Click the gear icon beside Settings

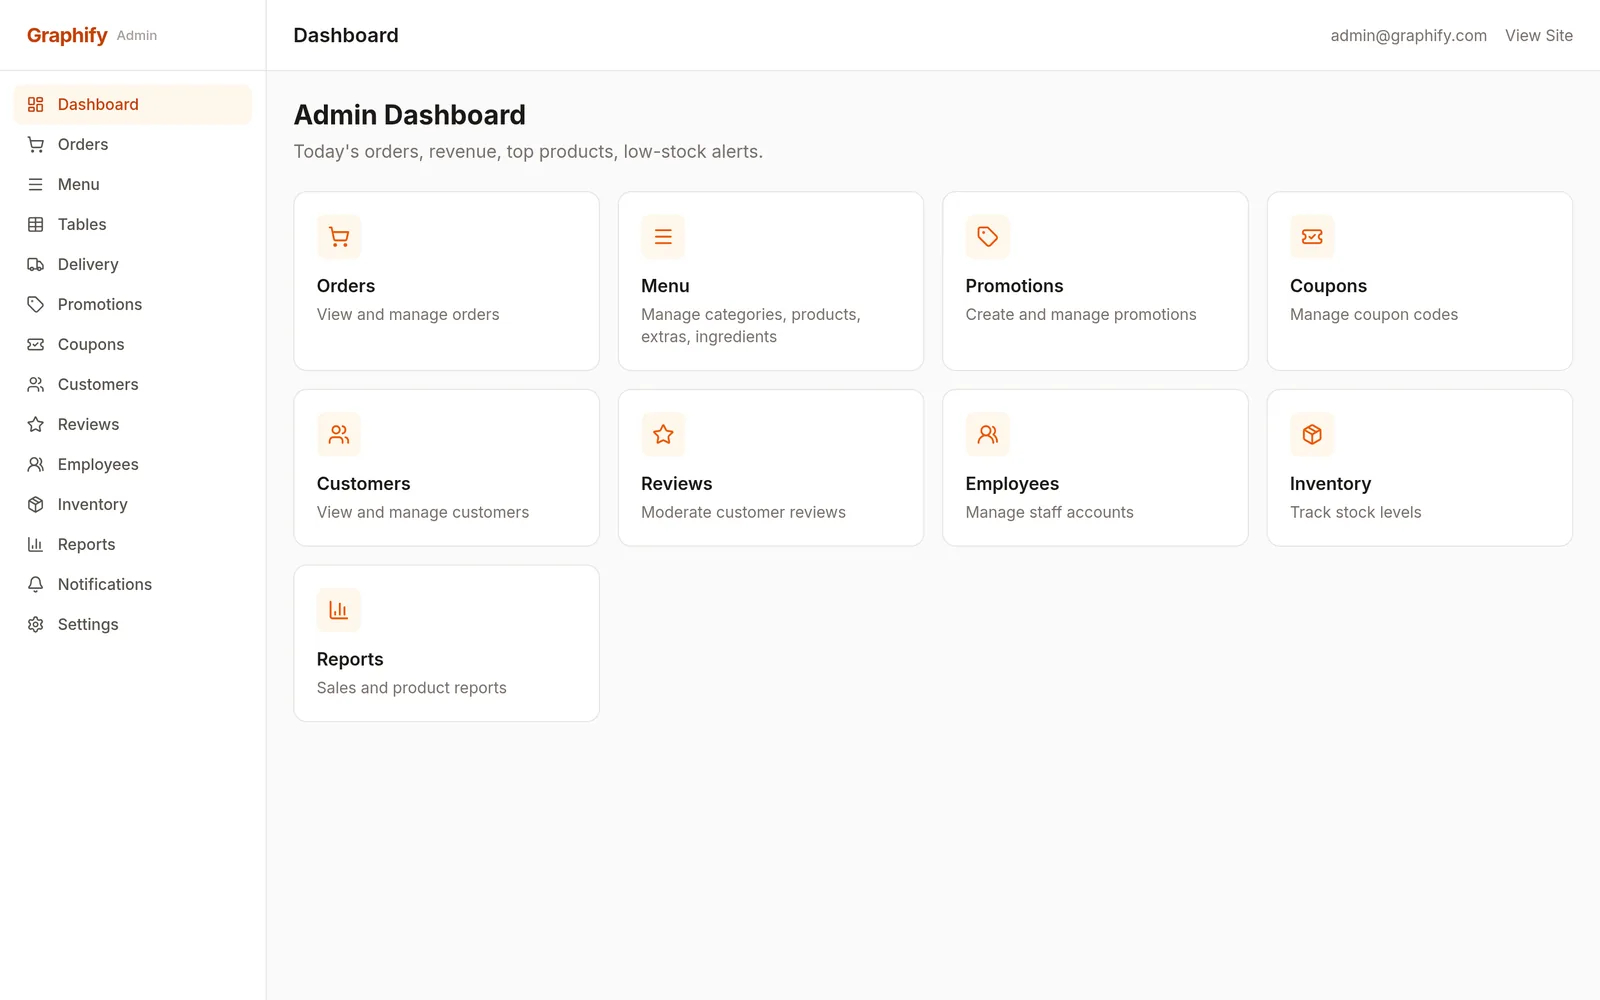36,624
